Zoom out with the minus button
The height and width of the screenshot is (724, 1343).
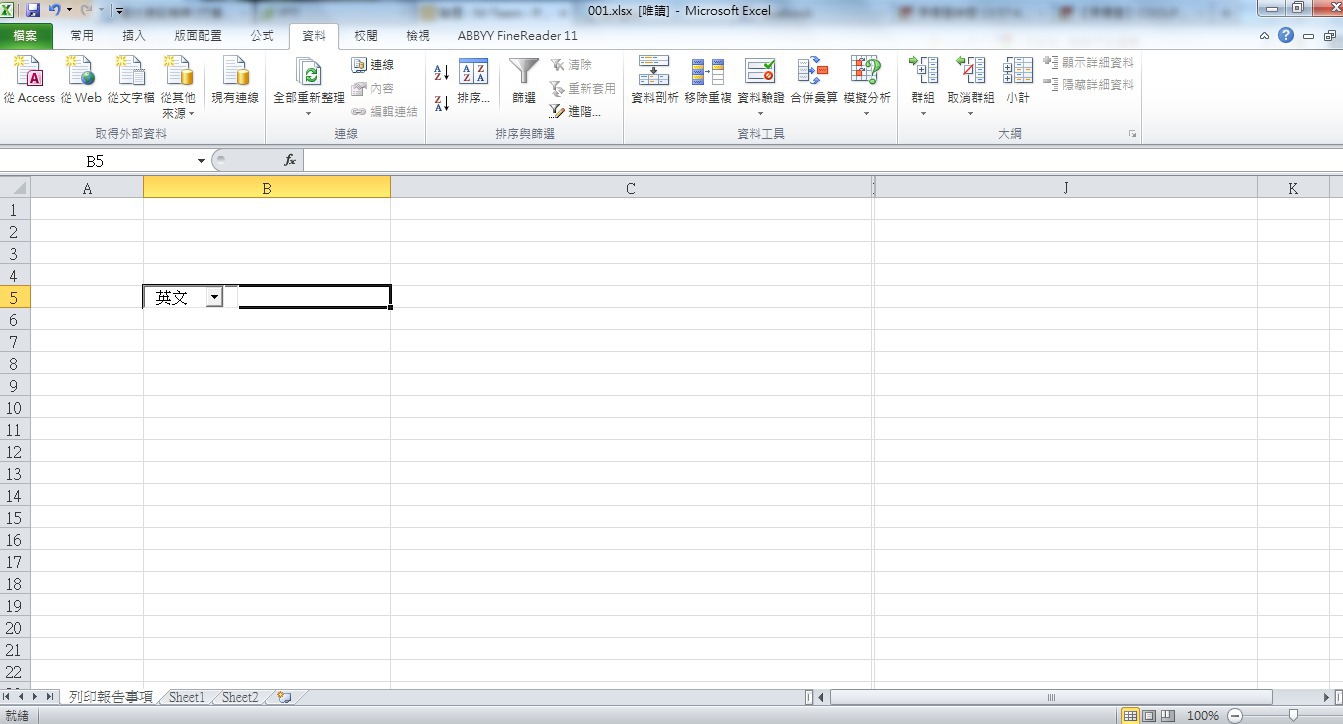[1235, 716]
